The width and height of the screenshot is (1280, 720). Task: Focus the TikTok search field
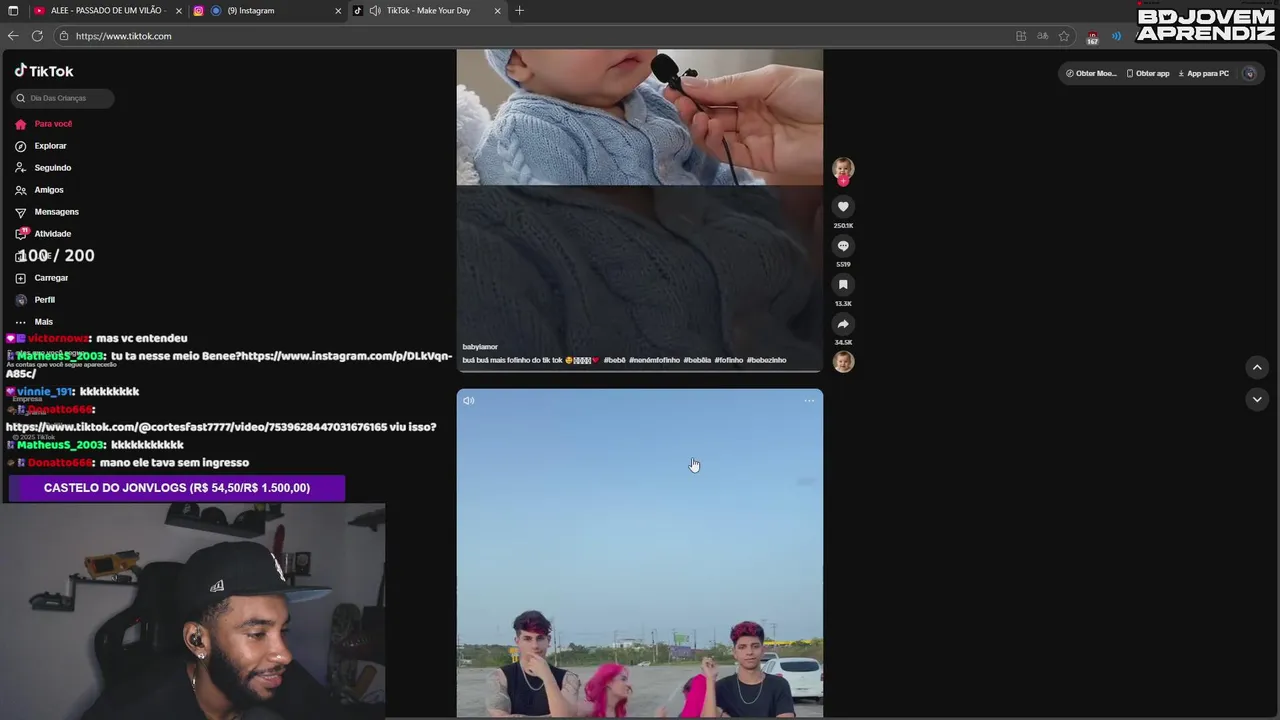pos(63,98)
